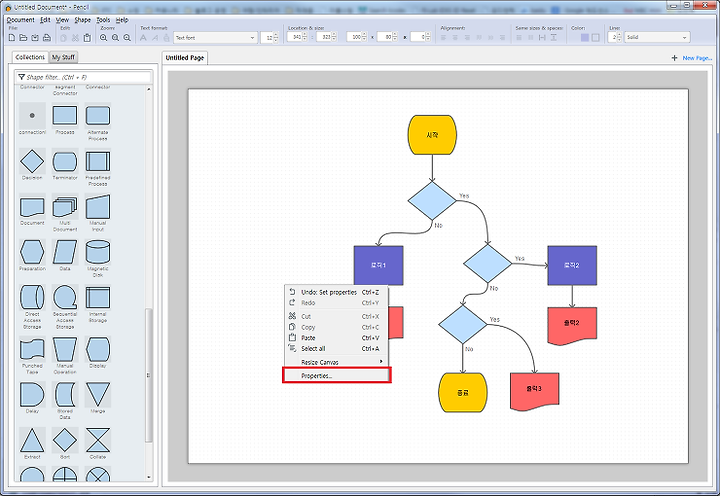Click the Print toolbar icon
Screen dimensions: 720x496
click(46, 38)
